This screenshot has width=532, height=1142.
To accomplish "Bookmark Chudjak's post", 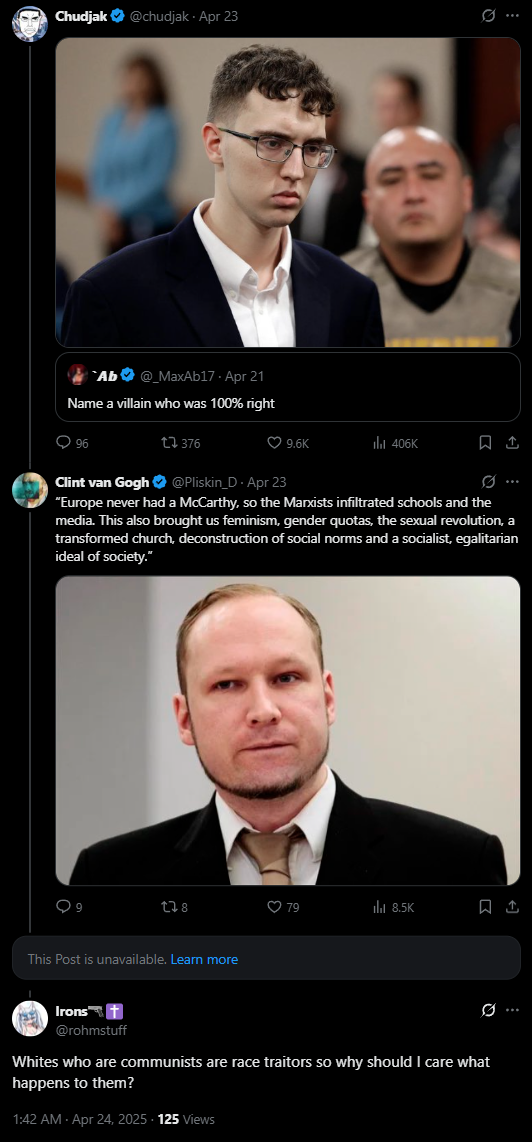I will (x=485, y=443).
